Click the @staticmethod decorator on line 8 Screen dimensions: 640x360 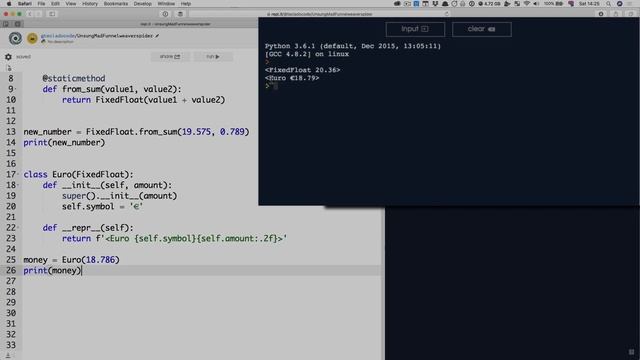click(74, 78)
